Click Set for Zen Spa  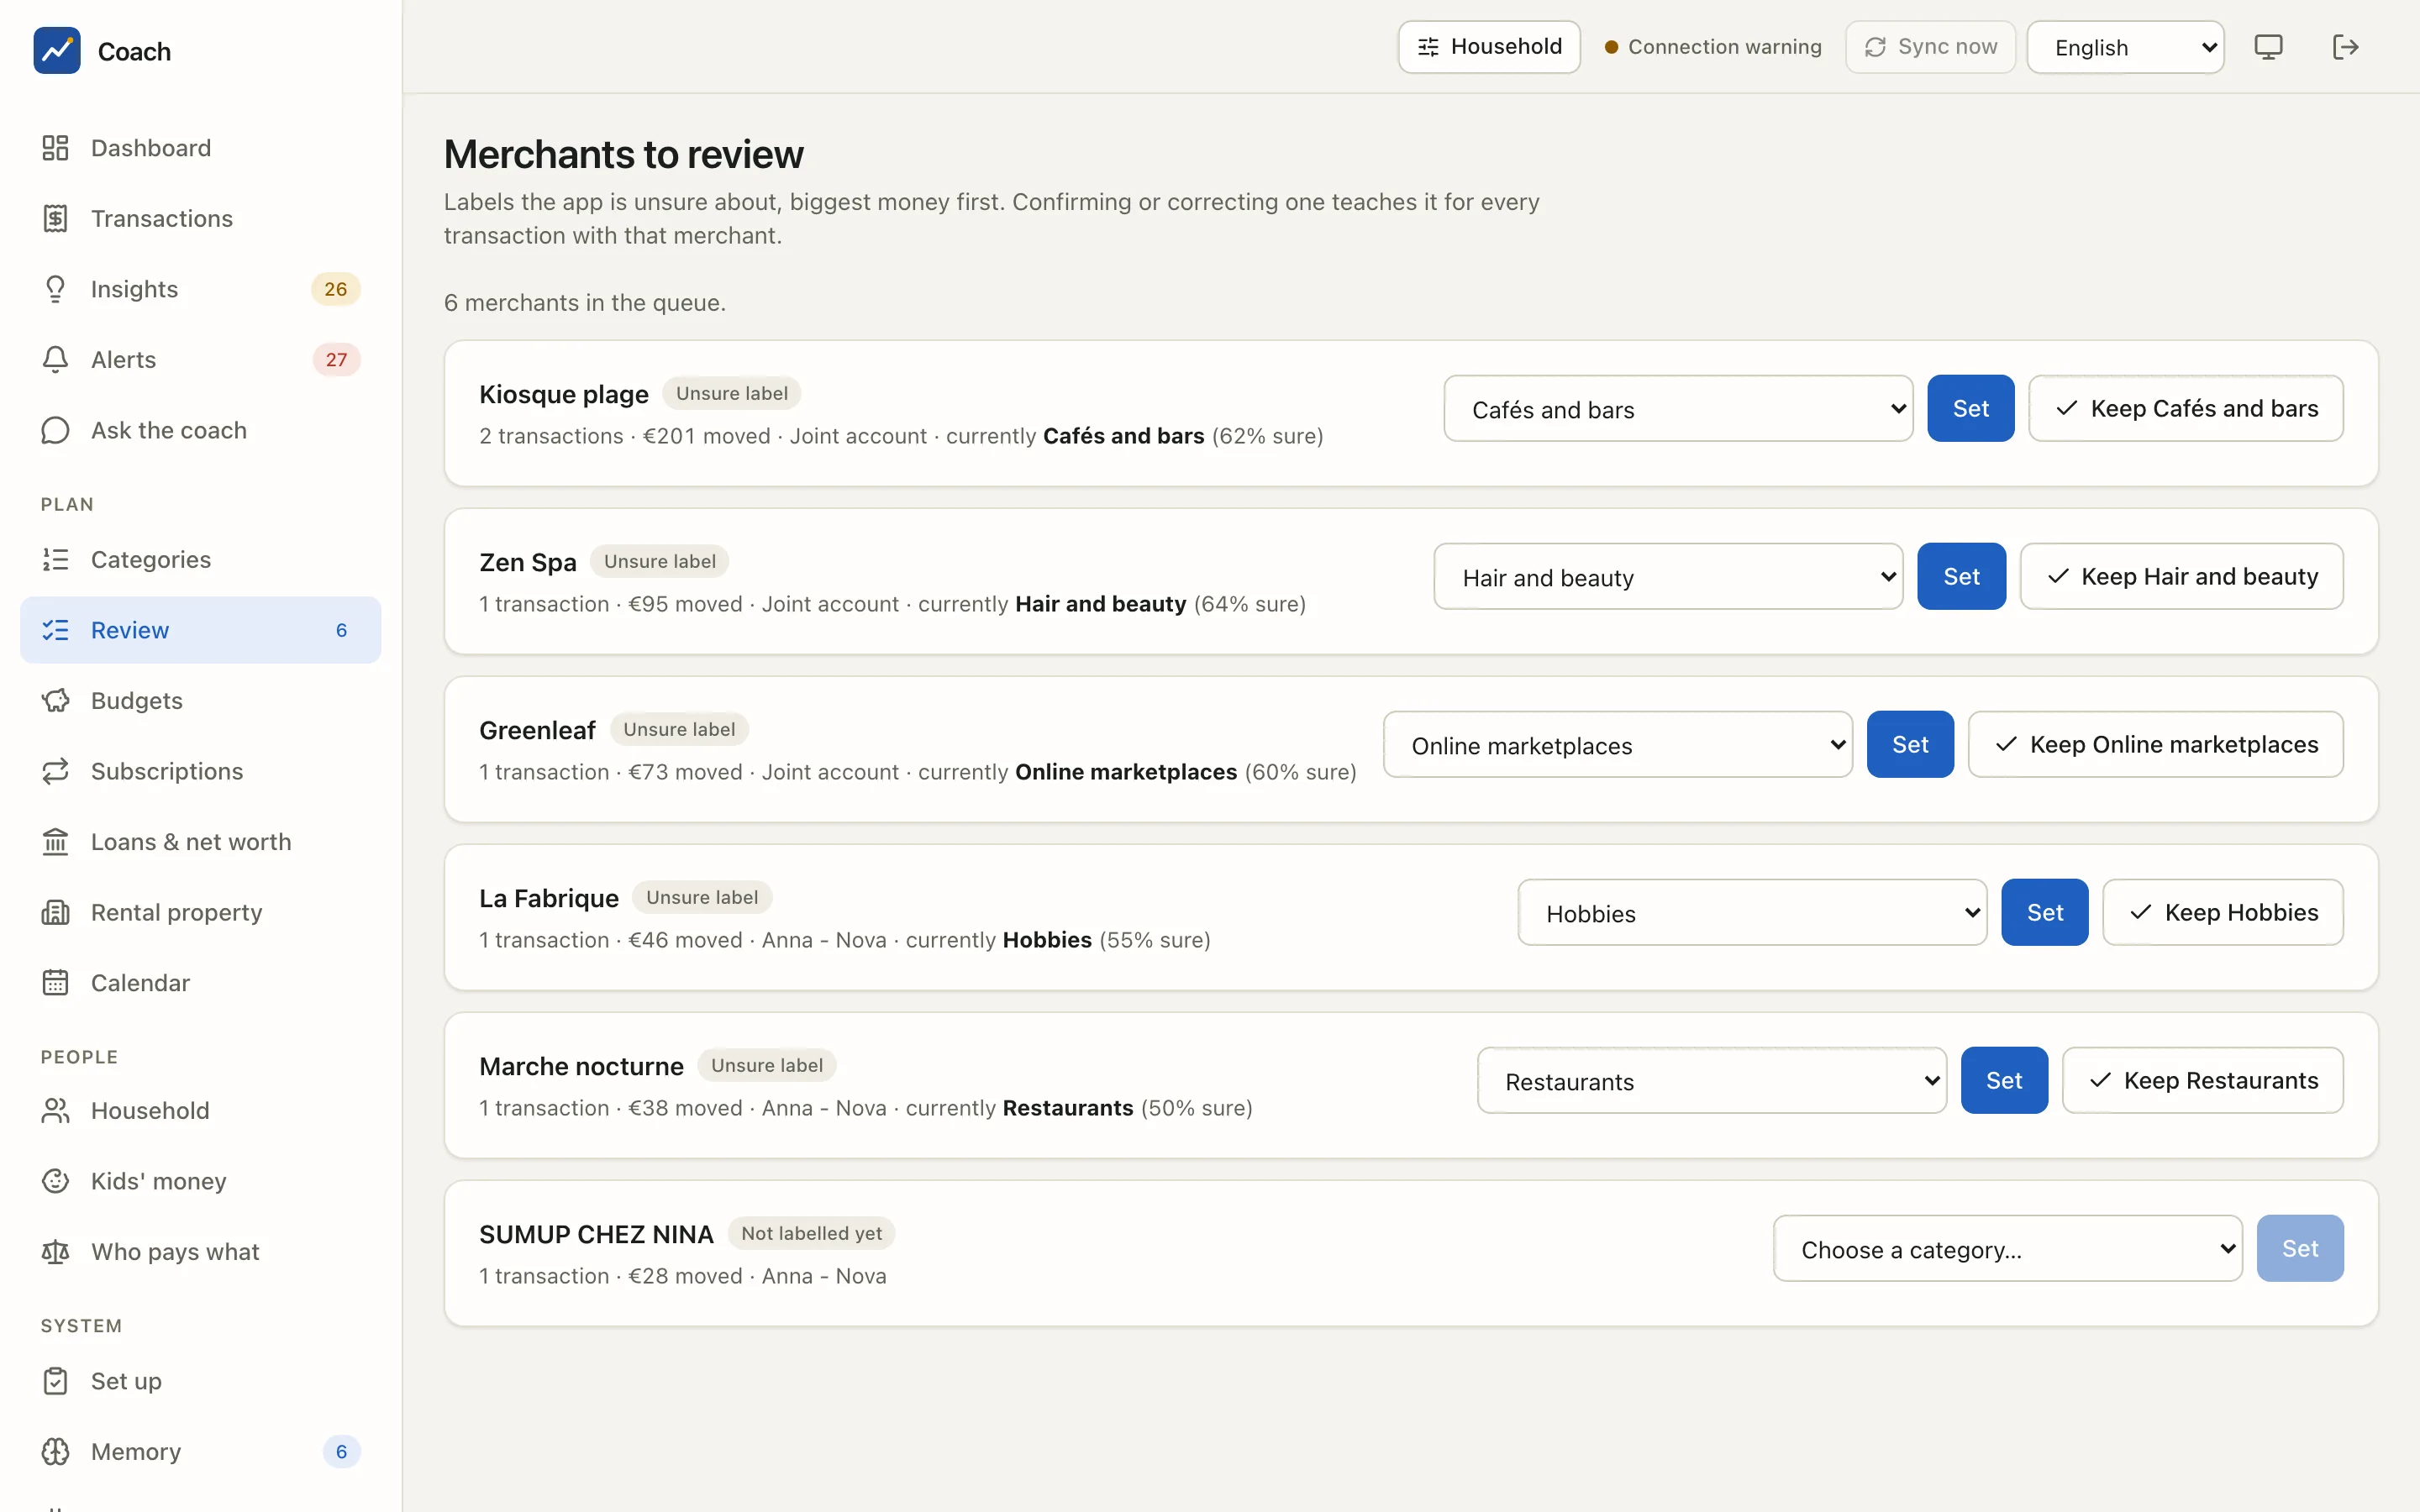(x=1961, y=576)
